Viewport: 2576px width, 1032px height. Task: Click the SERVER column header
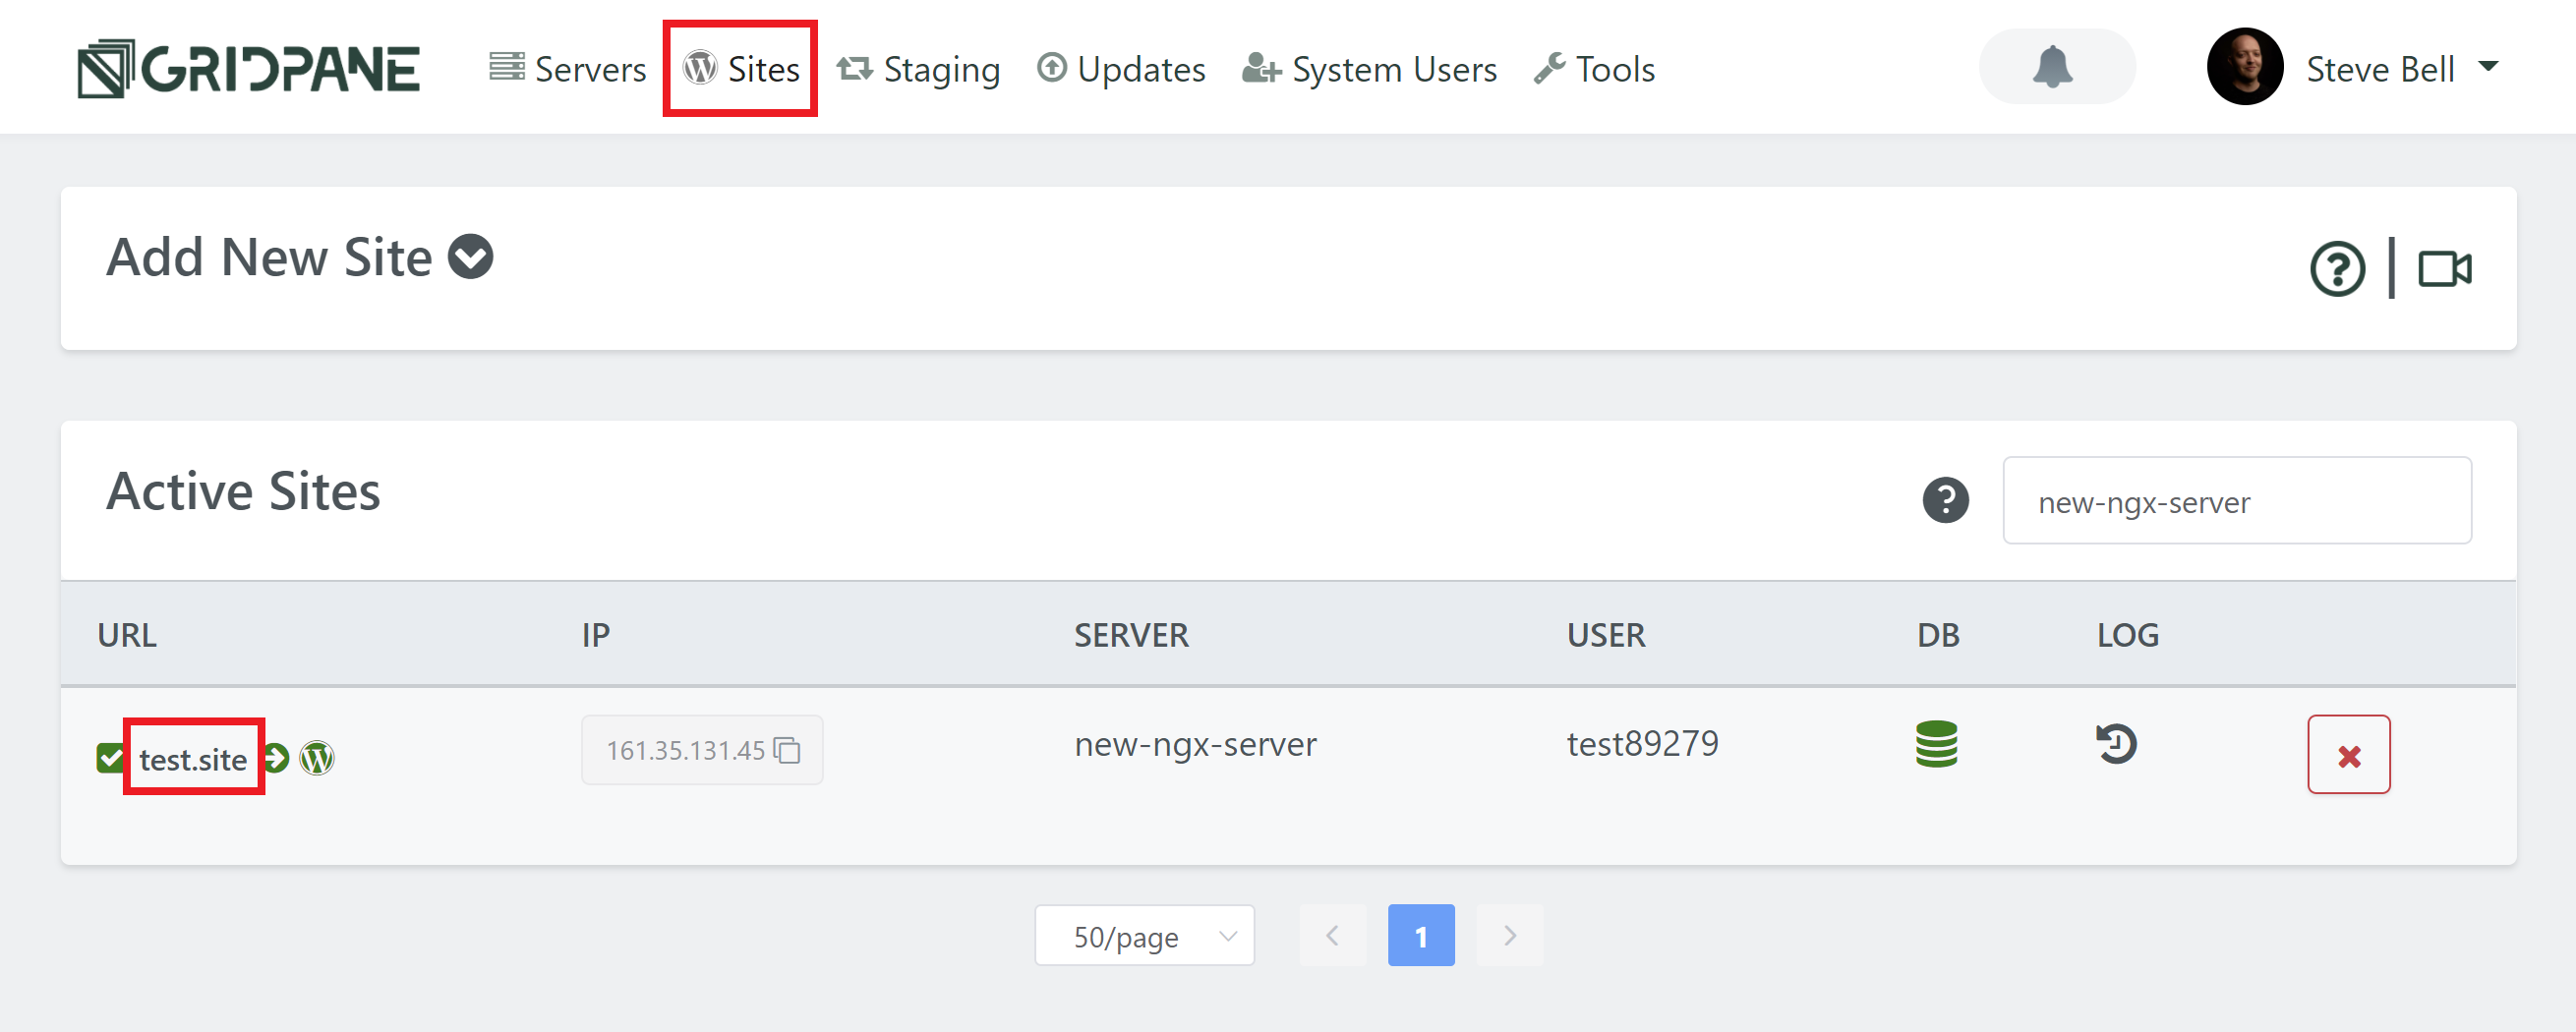tap(1131, 635)
